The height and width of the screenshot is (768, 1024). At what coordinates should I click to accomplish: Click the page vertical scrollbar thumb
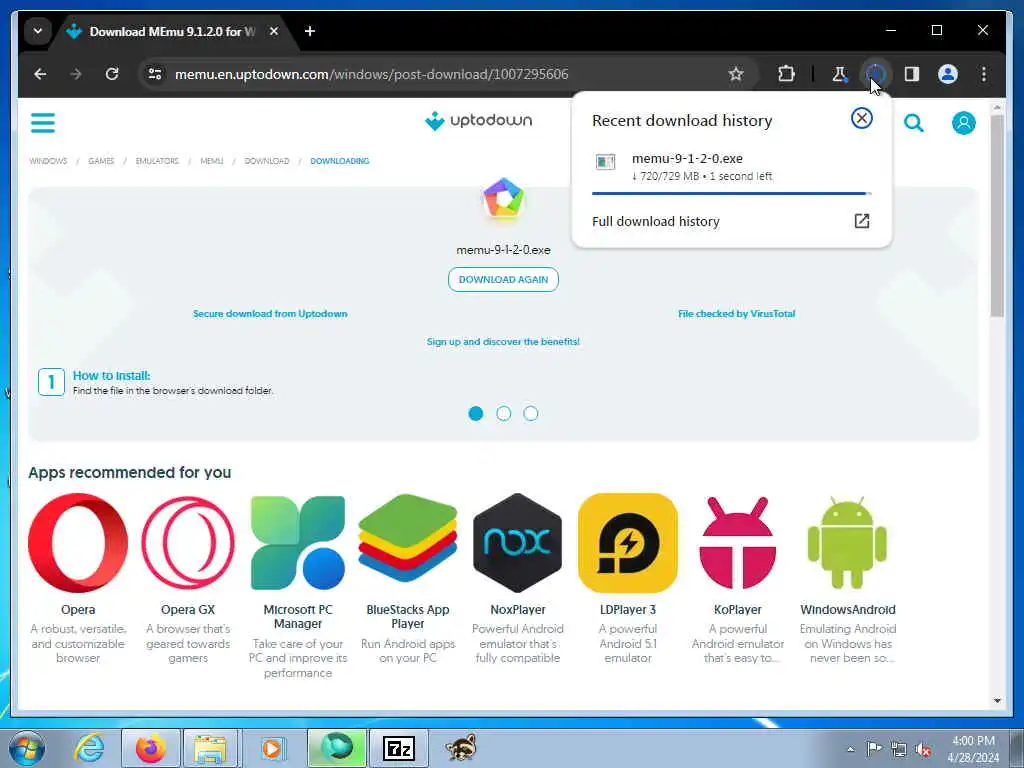click(x=997, y=216)
